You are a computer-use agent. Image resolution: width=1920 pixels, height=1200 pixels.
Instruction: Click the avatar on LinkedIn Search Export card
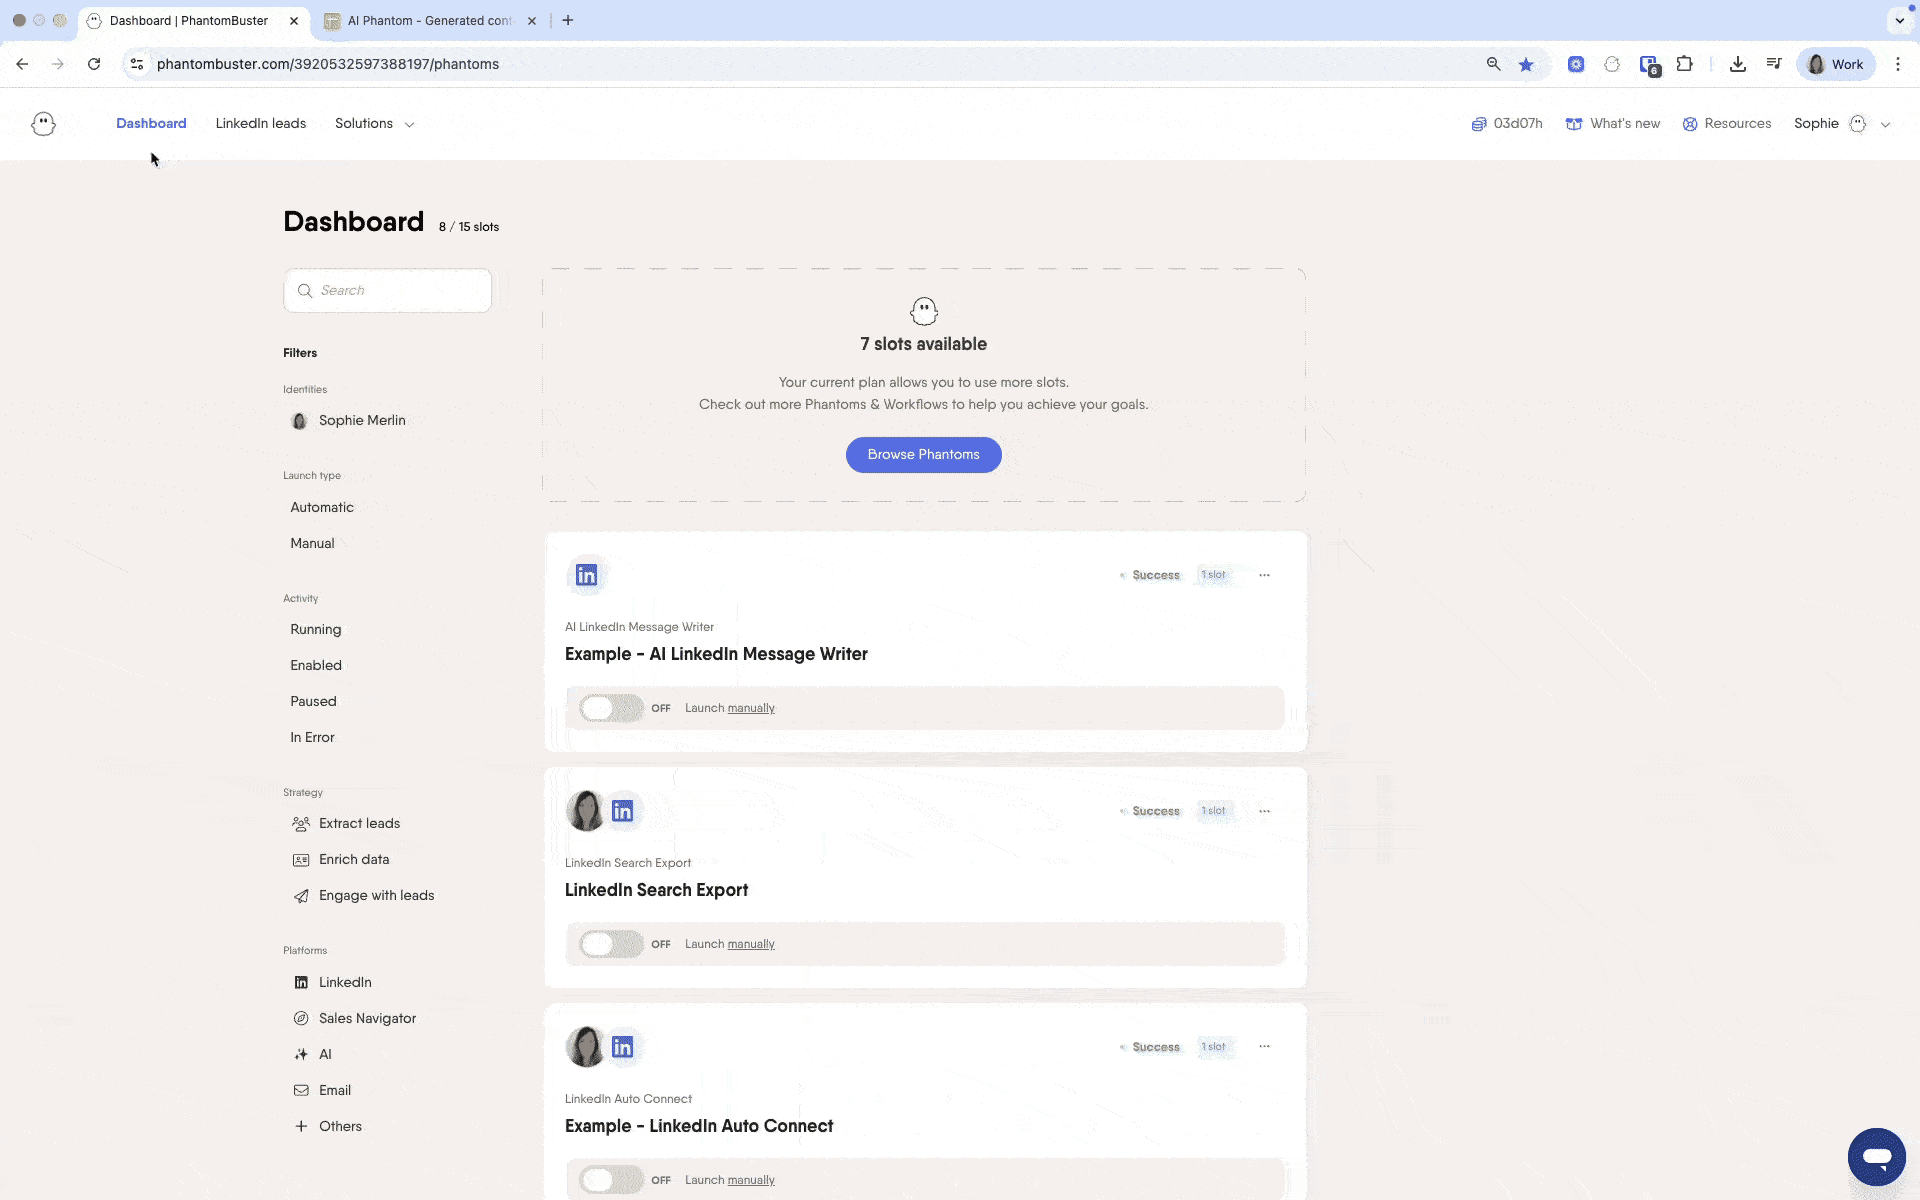coord(586,811)
